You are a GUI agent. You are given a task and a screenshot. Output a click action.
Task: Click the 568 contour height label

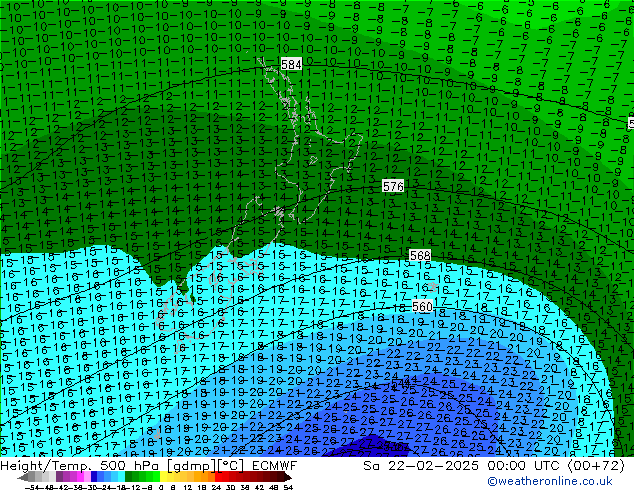(420, 256)
